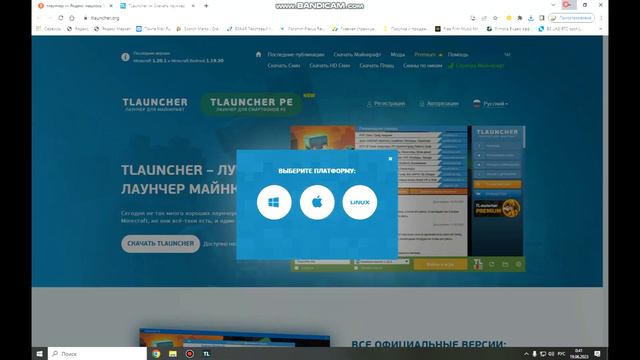Reload the page
This screenshot has width=640, height=360.
61,18
